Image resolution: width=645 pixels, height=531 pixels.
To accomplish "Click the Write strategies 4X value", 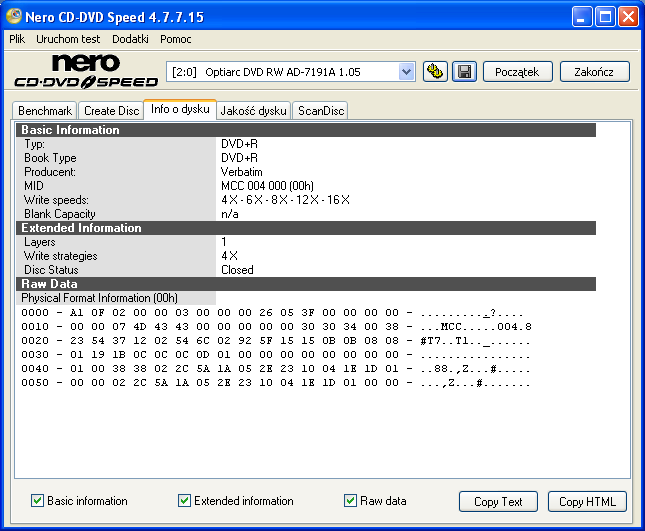I will coord(229,256).
